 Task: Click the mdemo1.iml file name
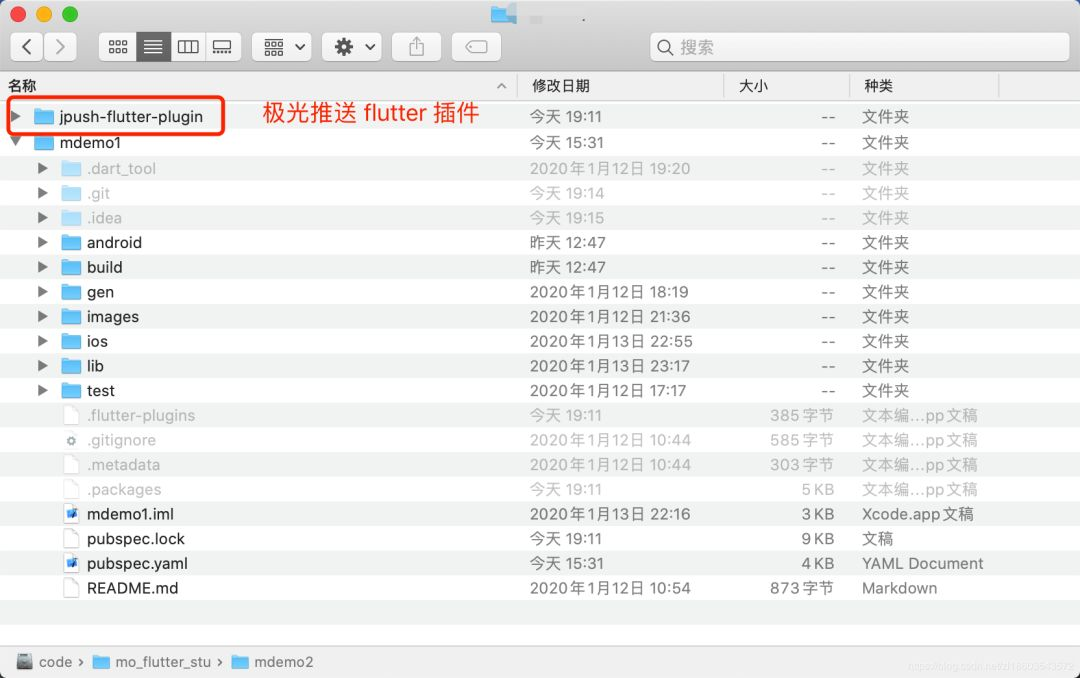pyautogui.click(x=130, y=514)
